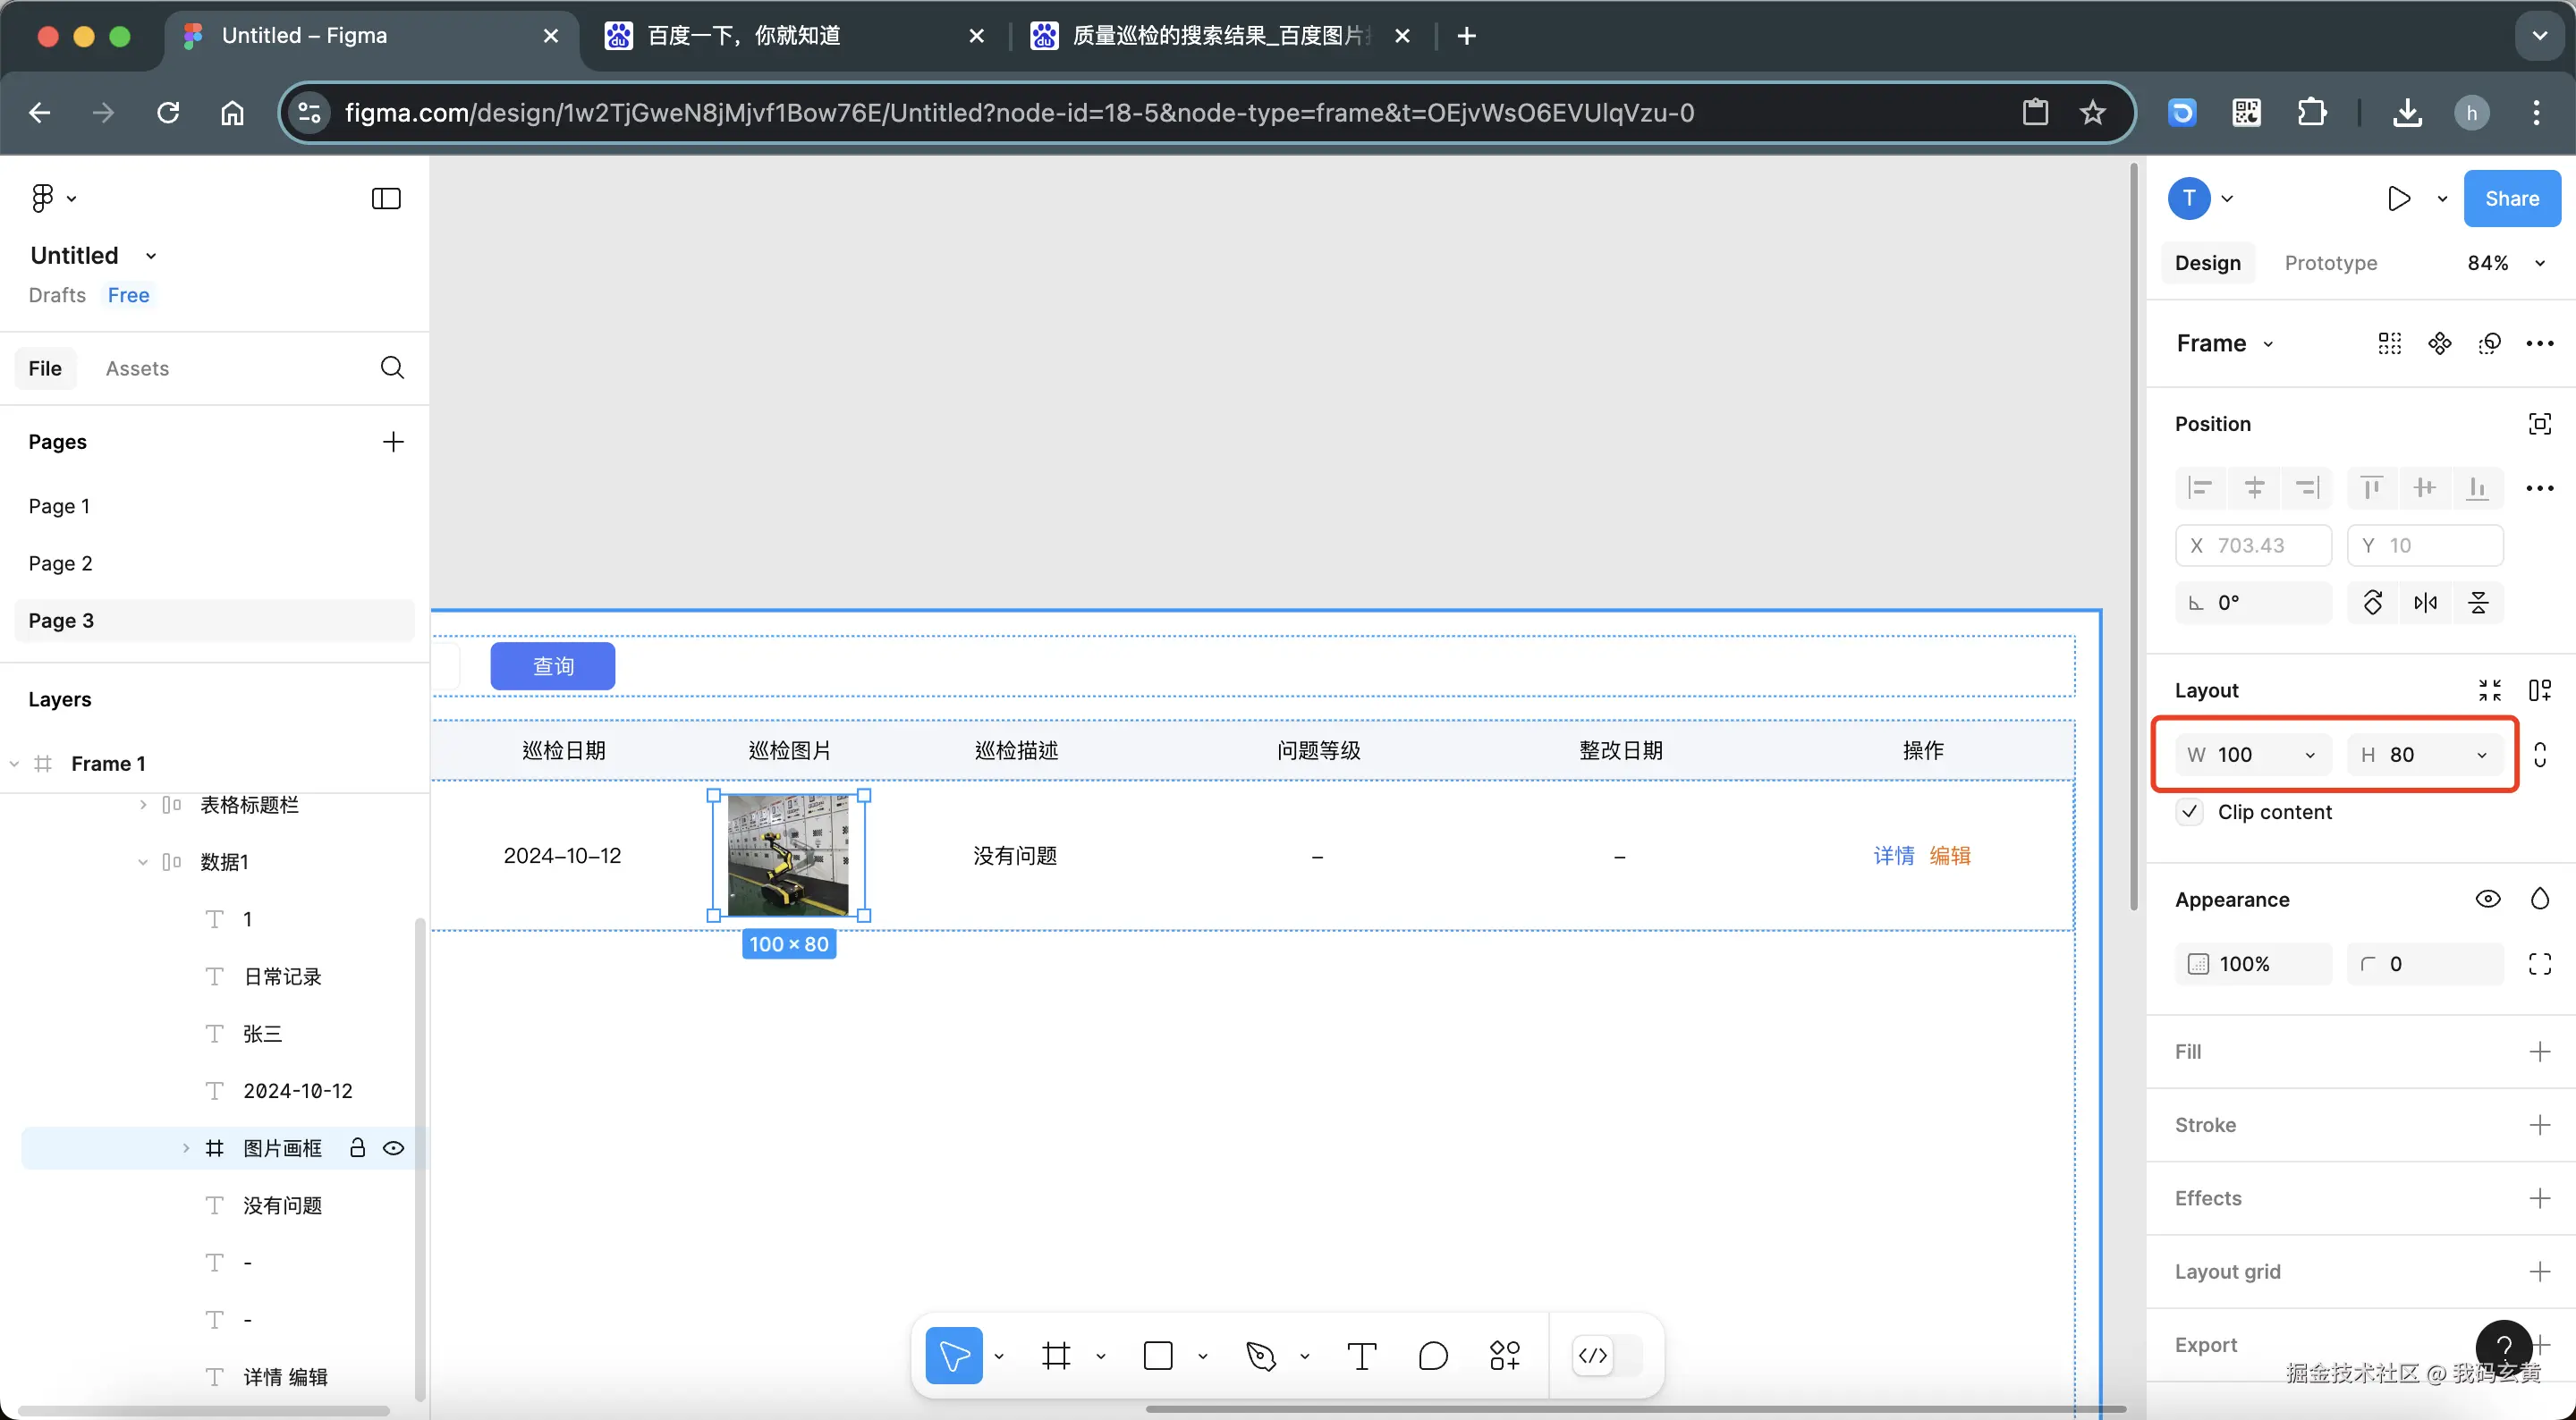This screenshot has height=1420, width=2576.
Task: Open the 84% zoom dropdown
Action: point(2505,263)
